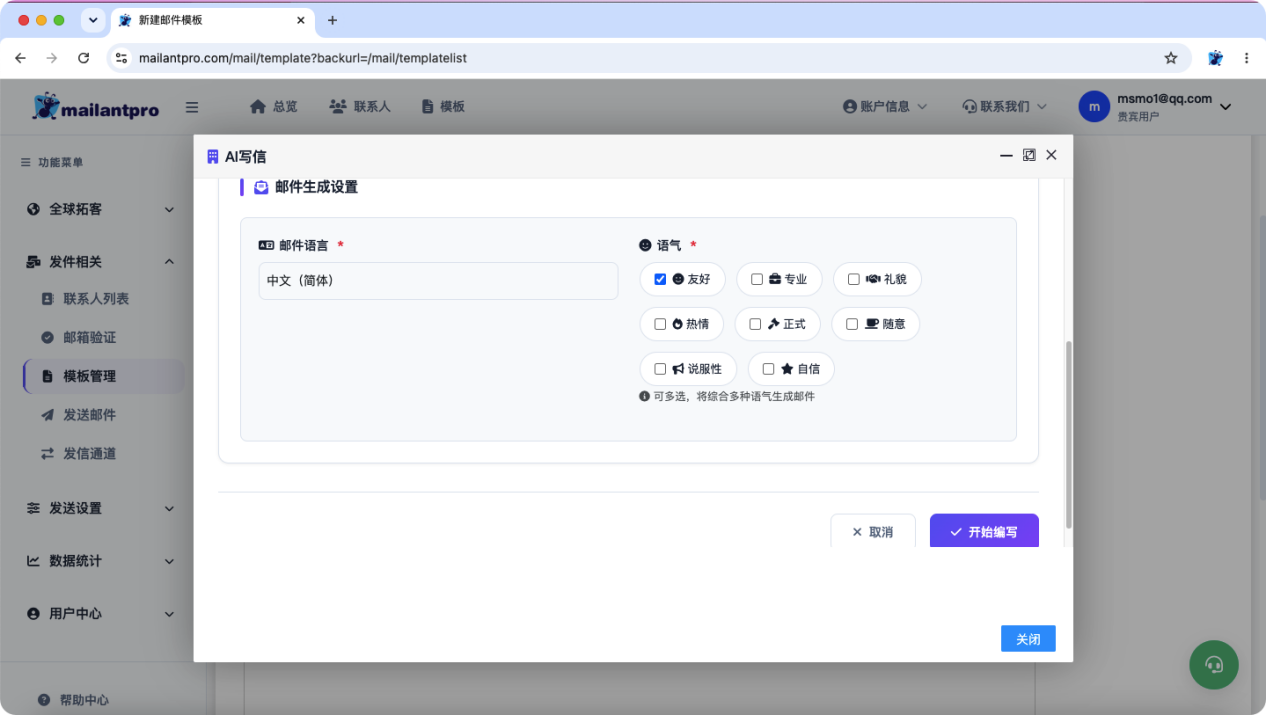Click the green customer support headset button

click(1214, 664)
